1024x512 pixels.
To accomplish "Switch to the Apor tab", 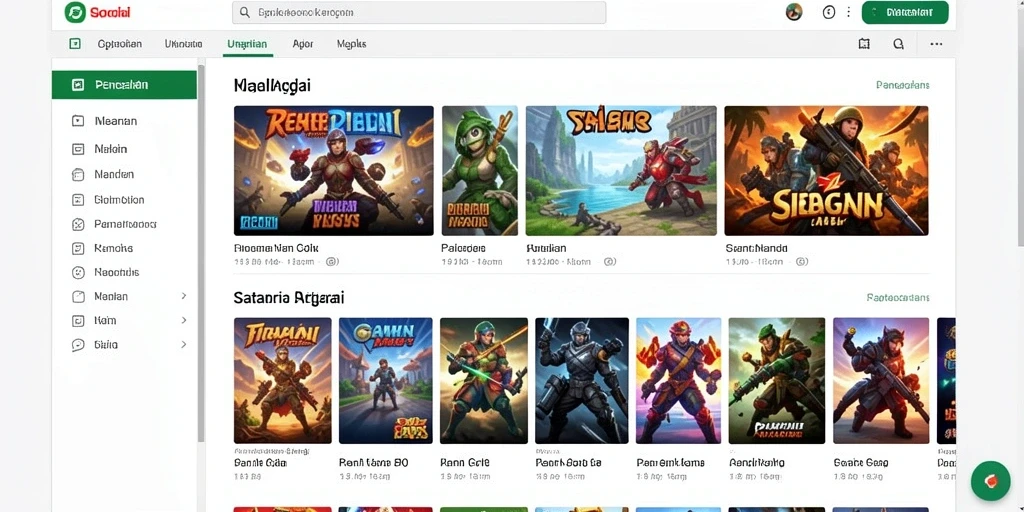I will (x=302, y=44).
